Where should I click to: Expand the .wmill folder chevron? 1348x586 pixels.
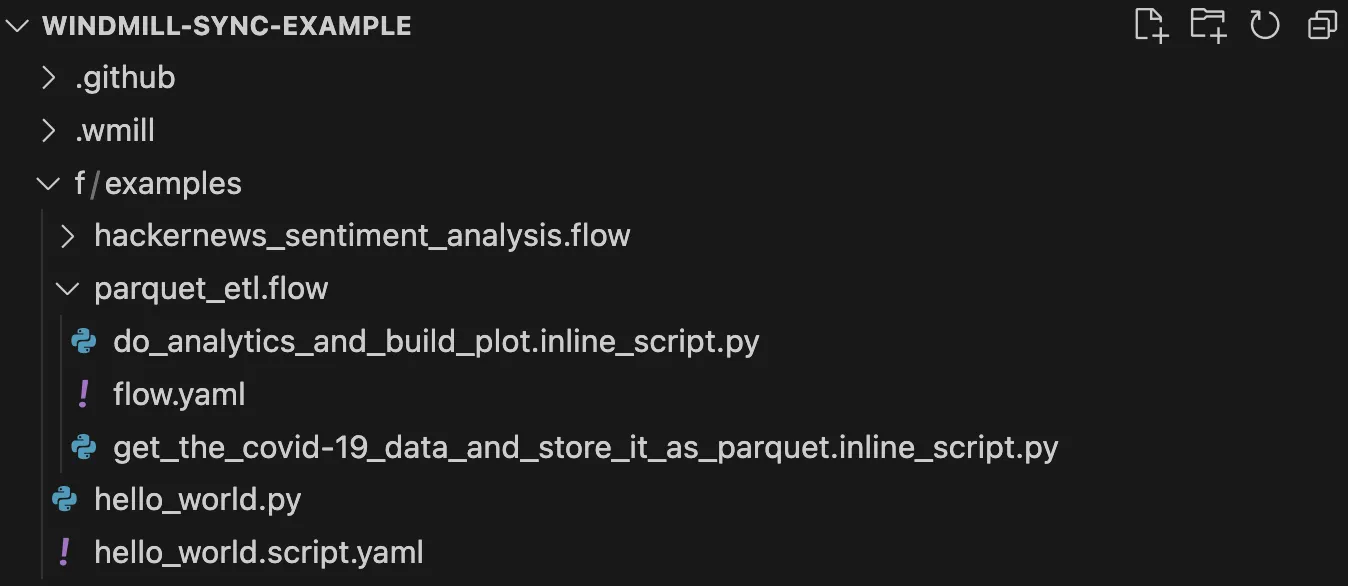pyautogui.click(x=48, y=131)
